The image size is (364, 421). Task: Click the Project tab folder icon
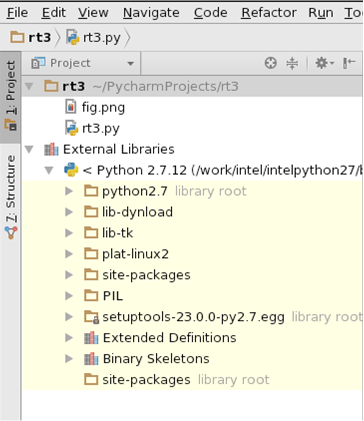tap(10, 125)
